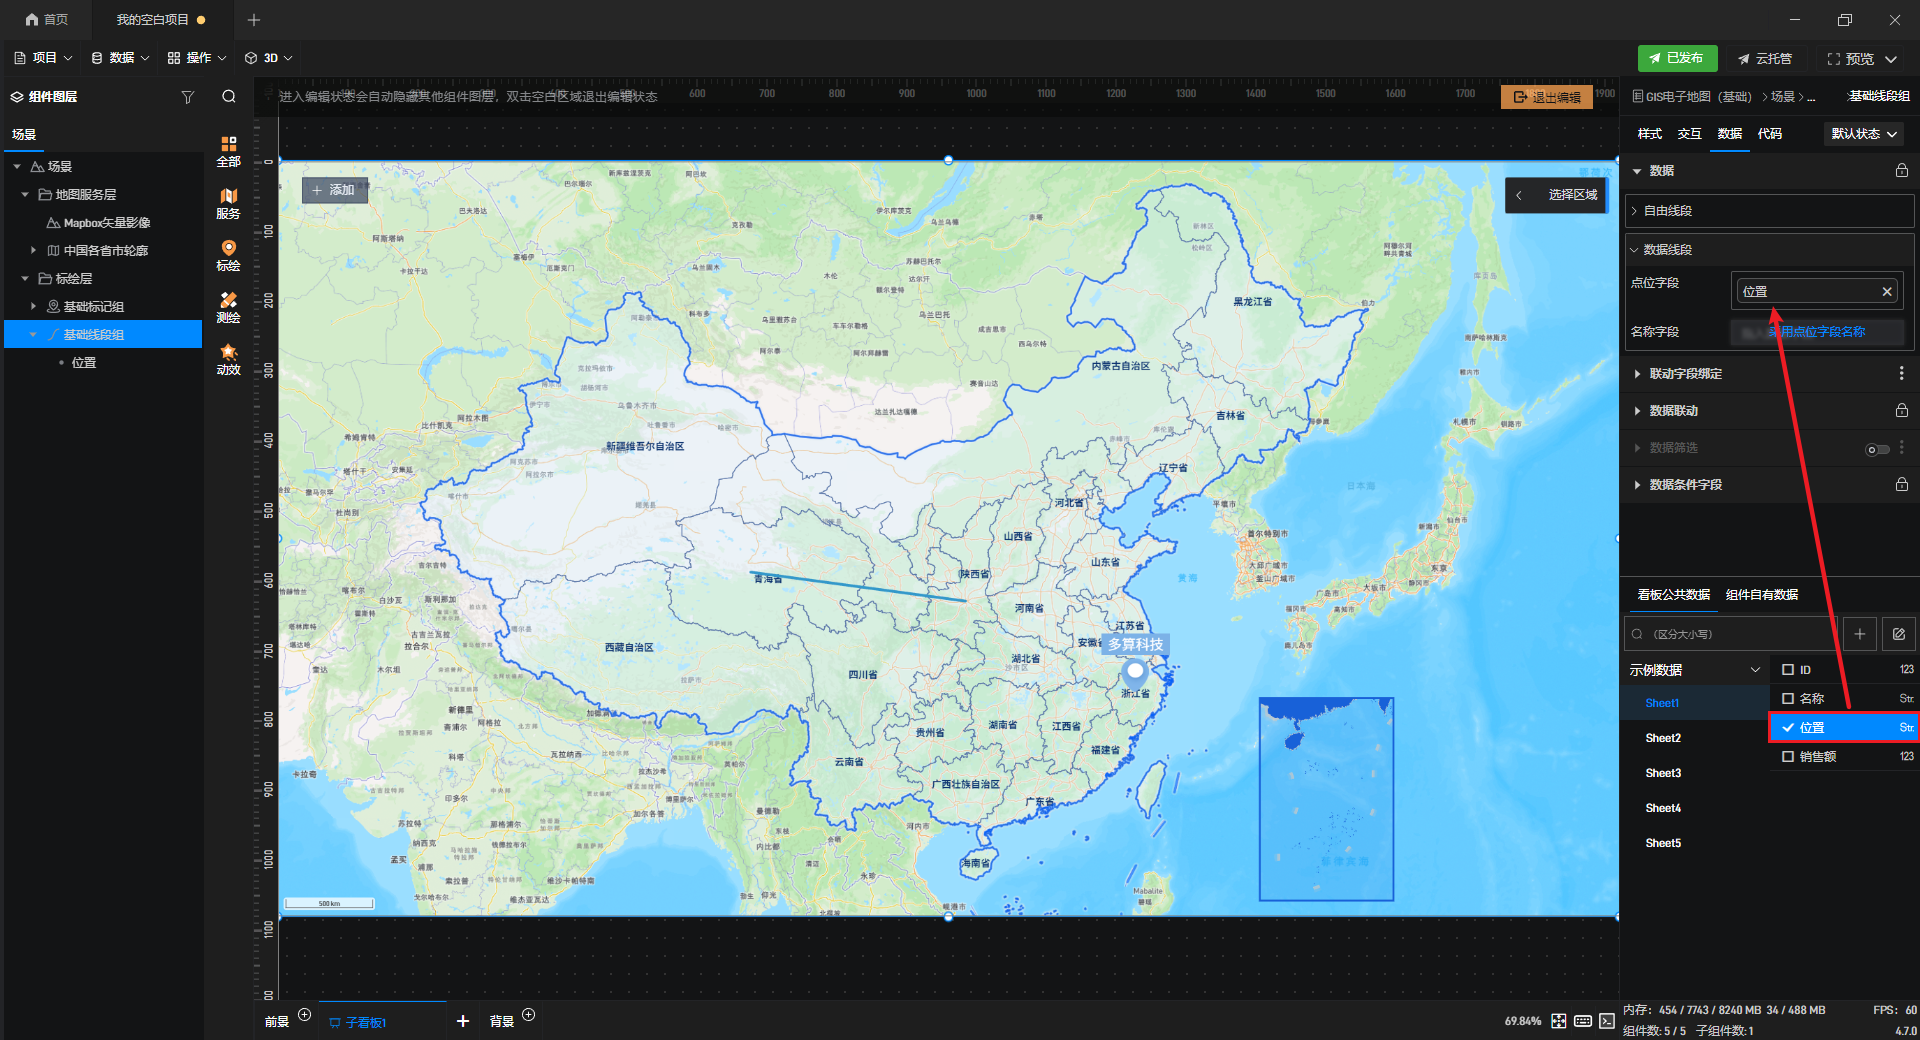Viewport: 1920px width, 1040px height.
Task: Open the 组件自有数据 tab
Action: (1761, 595)
